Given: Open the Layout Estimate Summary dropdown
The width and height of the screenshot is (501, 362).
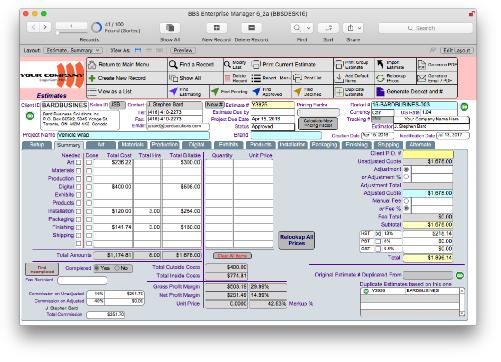Looking at the screenshot, I should point(73,50).
